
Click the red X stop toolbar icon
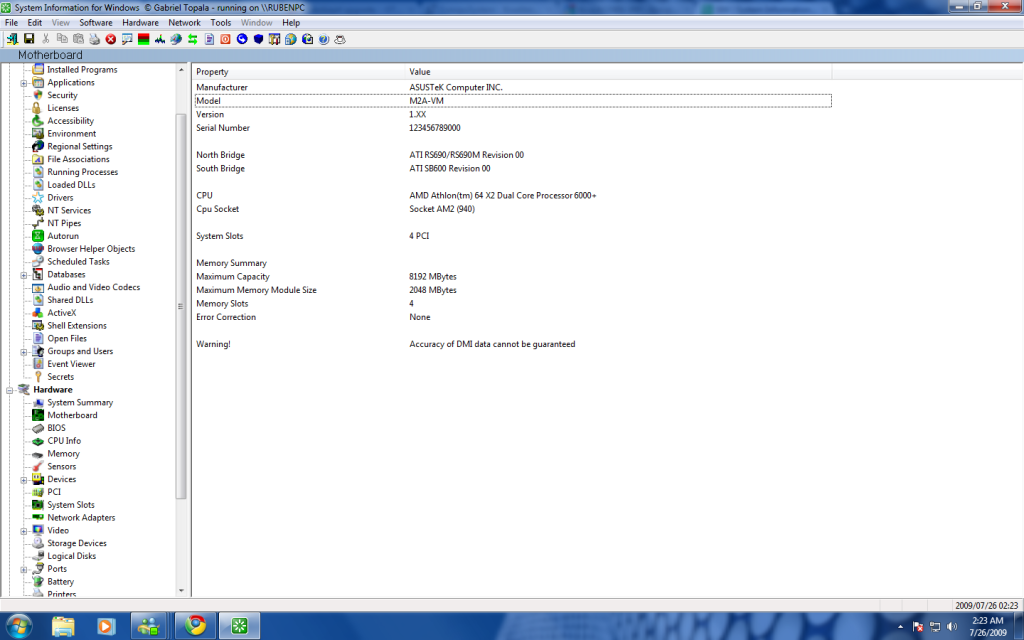[111, 39]
